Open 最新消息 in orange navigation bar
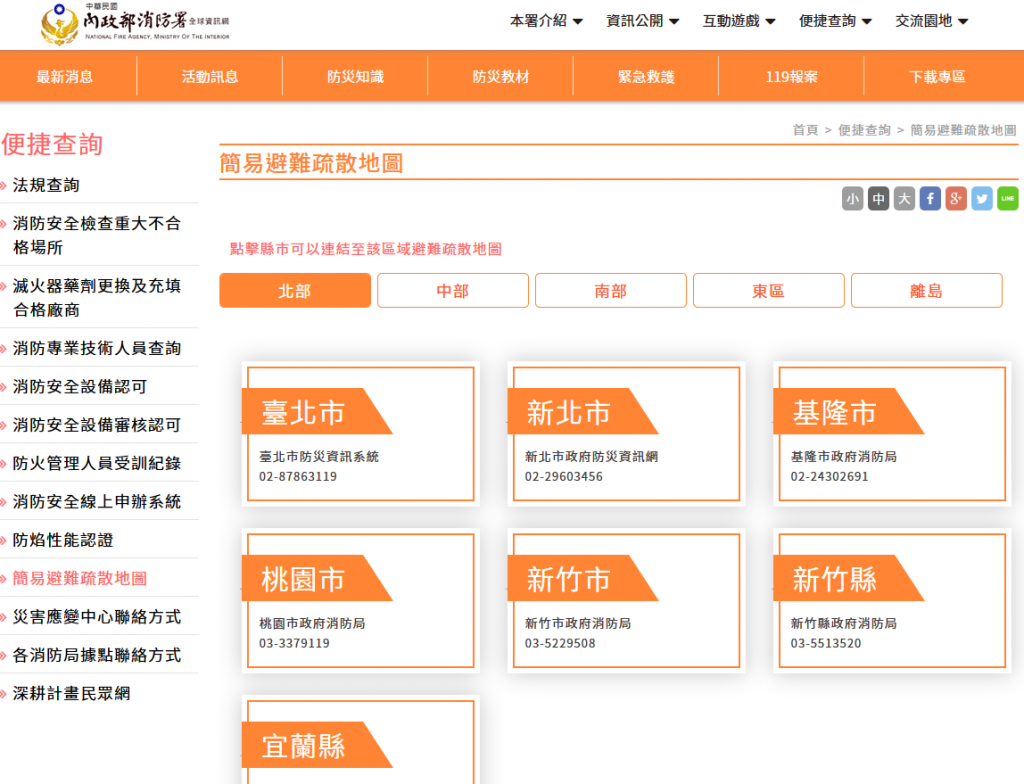The height and width of the screenshot is (784, 1024). point(65,76)
